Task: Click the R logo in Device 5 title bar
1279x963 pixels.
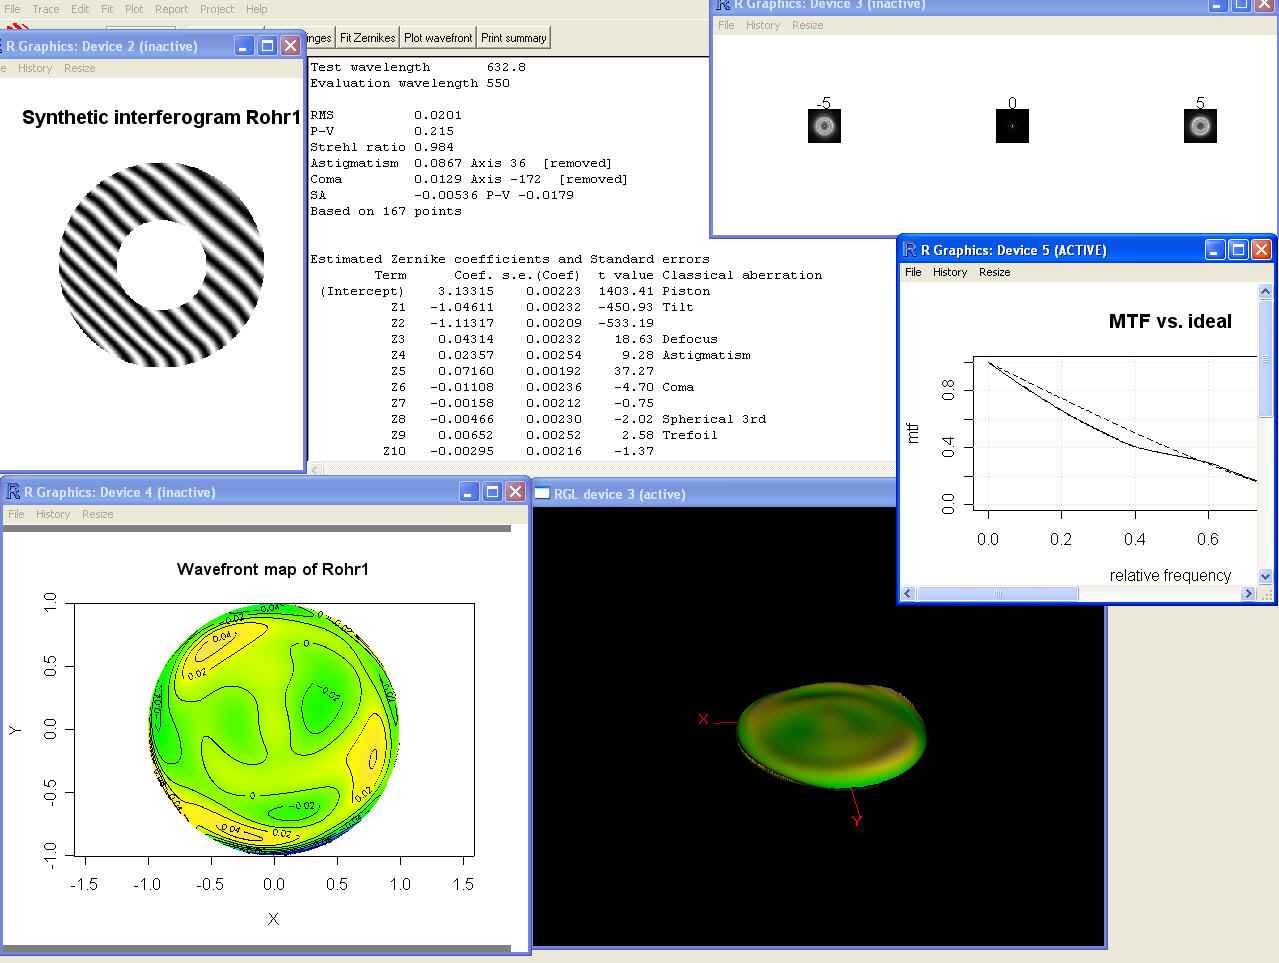Action: (x=910, y=250)
